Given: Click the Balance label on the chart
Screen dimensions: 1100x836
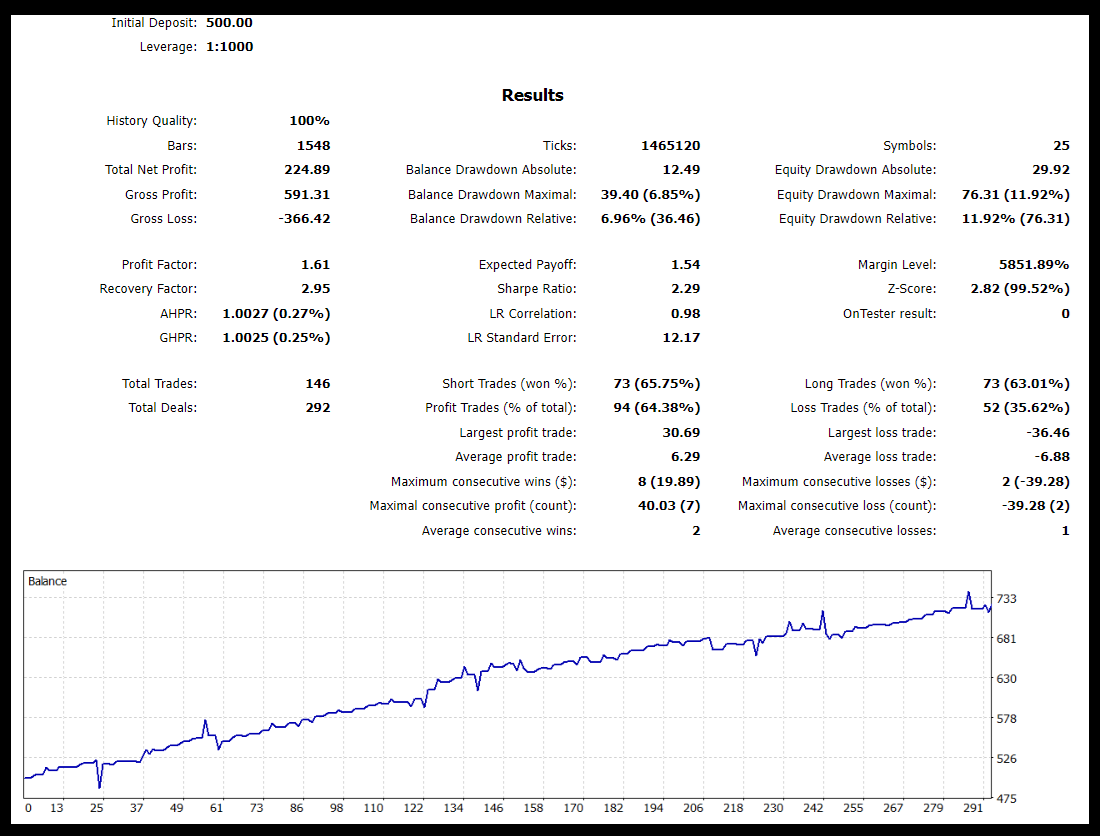Looking at the screenshot, I should click(47, 581).
